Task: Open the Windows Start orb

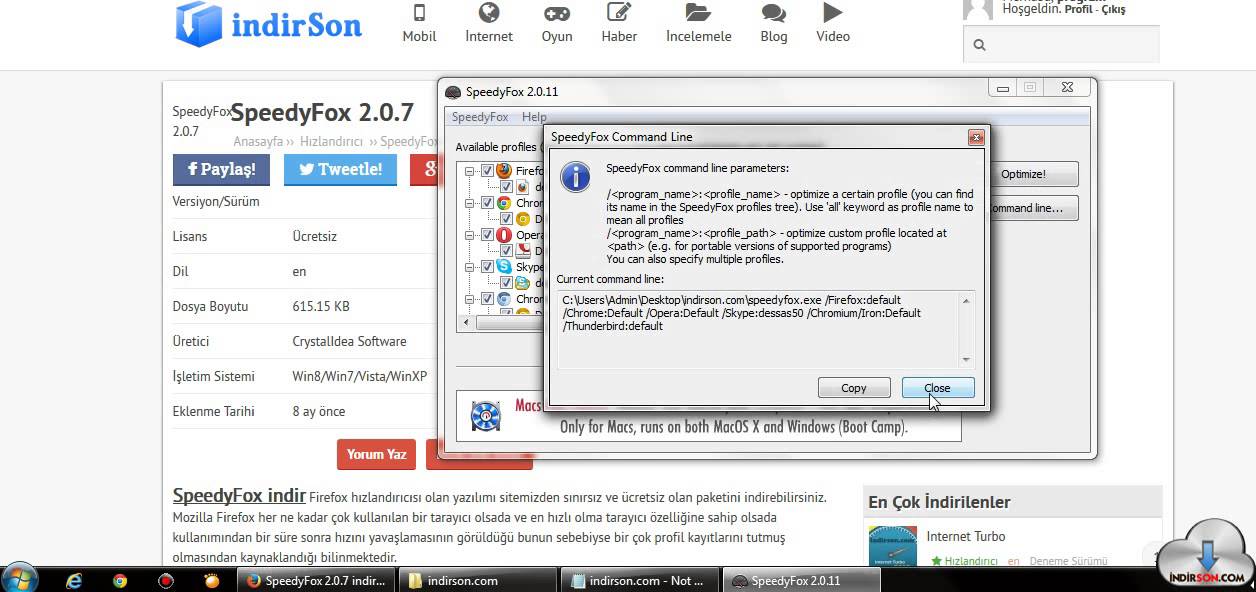Action: 20,580
